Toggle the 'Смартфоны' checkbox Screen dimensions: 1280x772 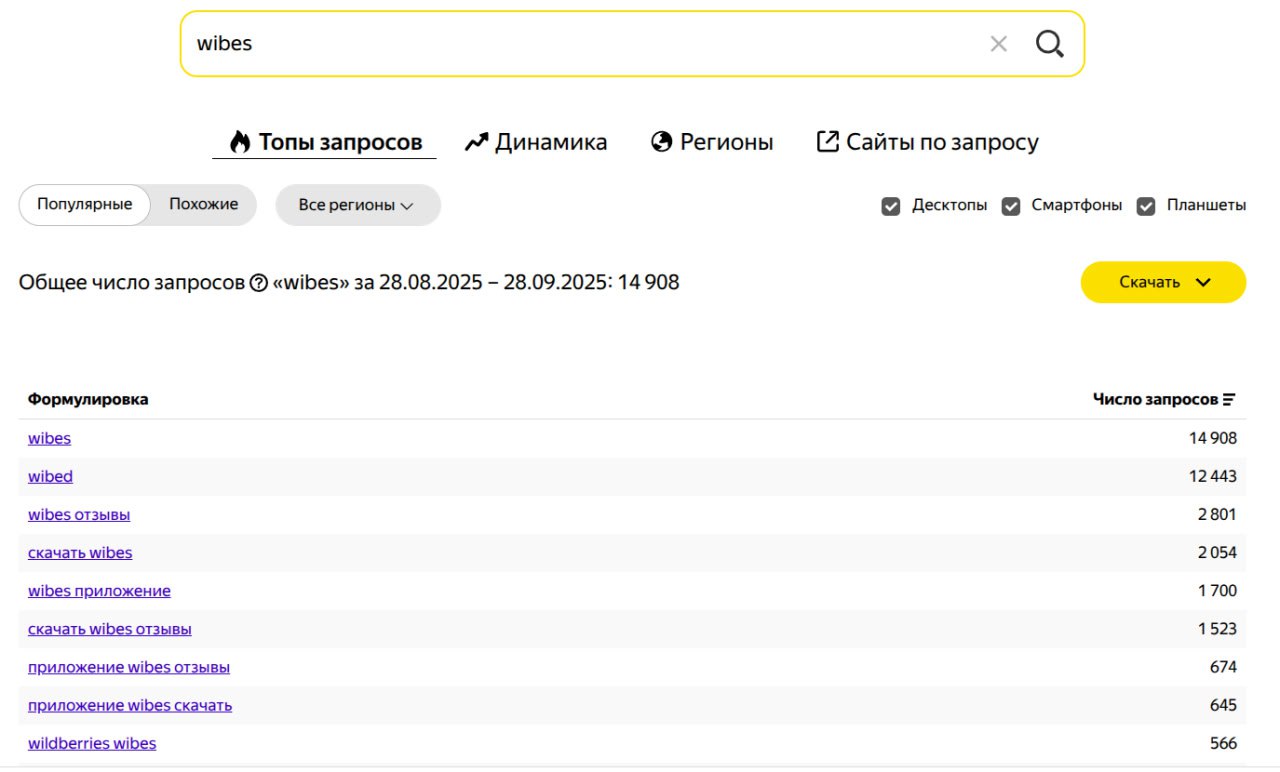click(1011, 206)
